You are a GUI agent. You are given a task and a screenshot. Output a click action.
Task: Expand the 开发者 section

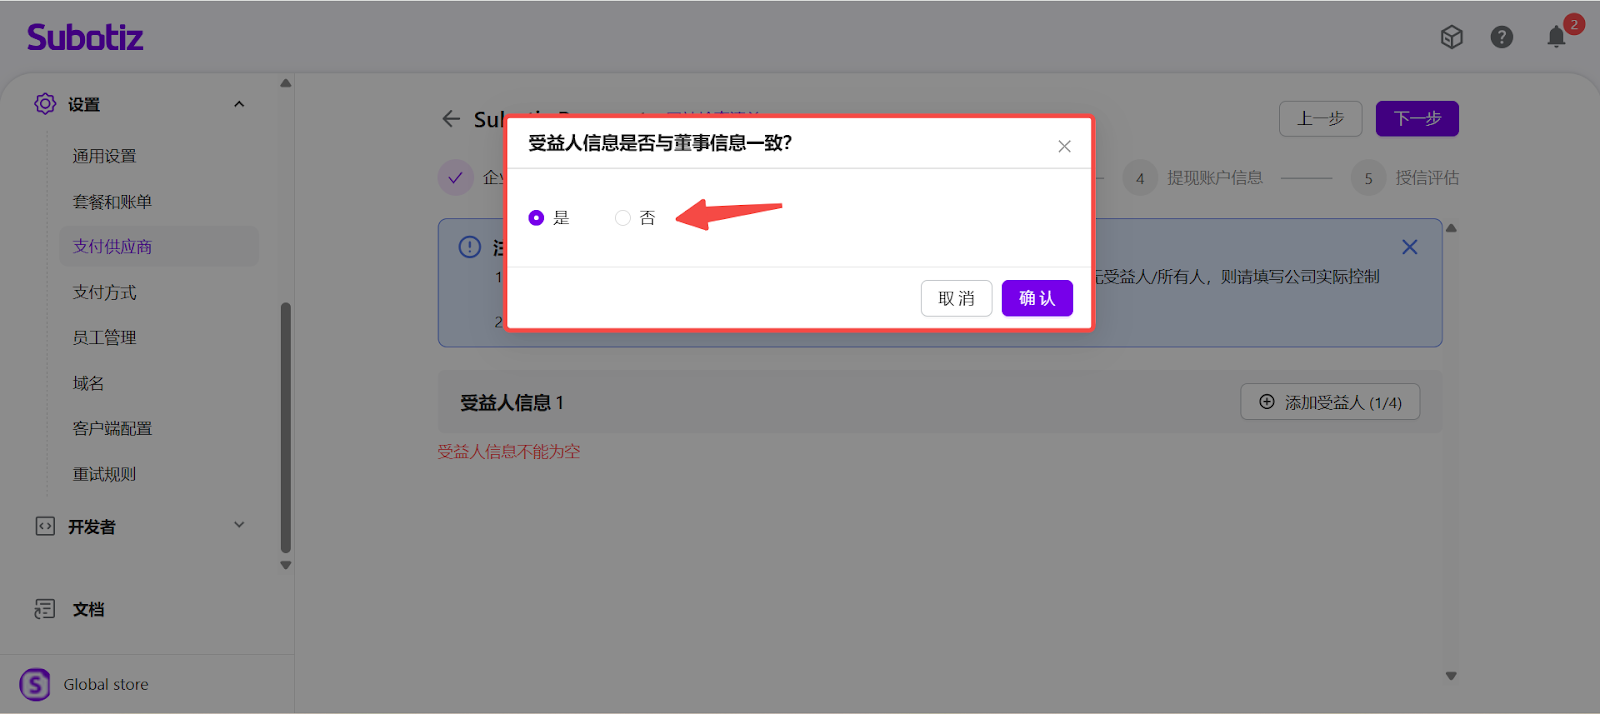click(239, 526)
